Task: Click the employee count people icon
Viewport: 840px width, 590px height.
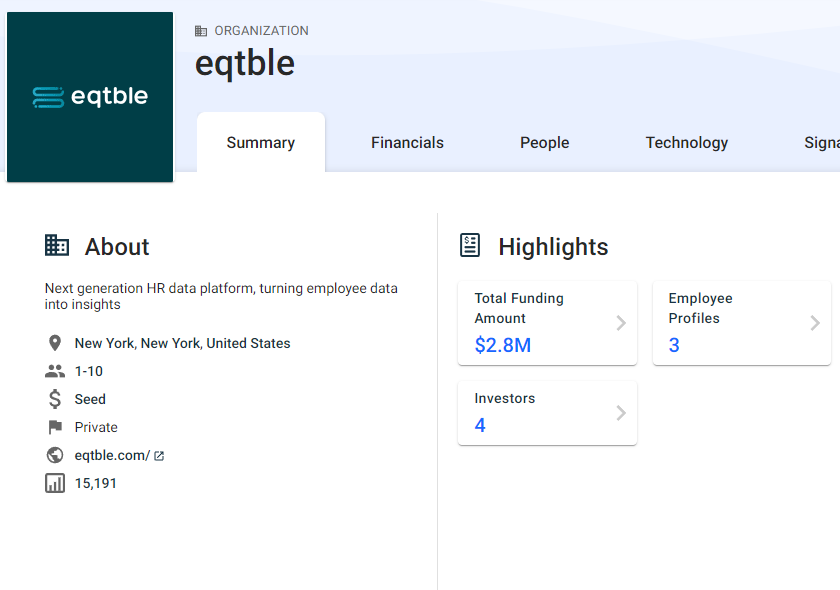Action: pyautogui.click(x=55, y=371)
